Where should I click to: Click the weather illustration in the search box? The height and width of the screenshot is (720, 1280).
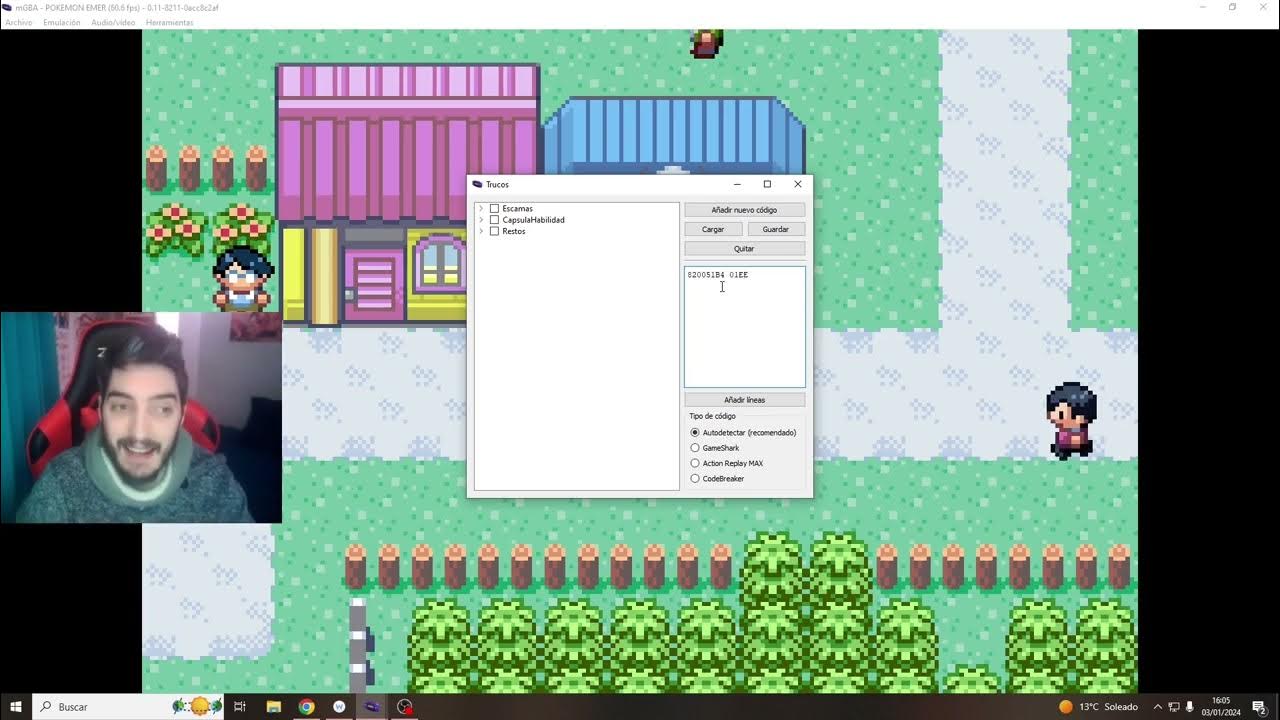(196, 706)
